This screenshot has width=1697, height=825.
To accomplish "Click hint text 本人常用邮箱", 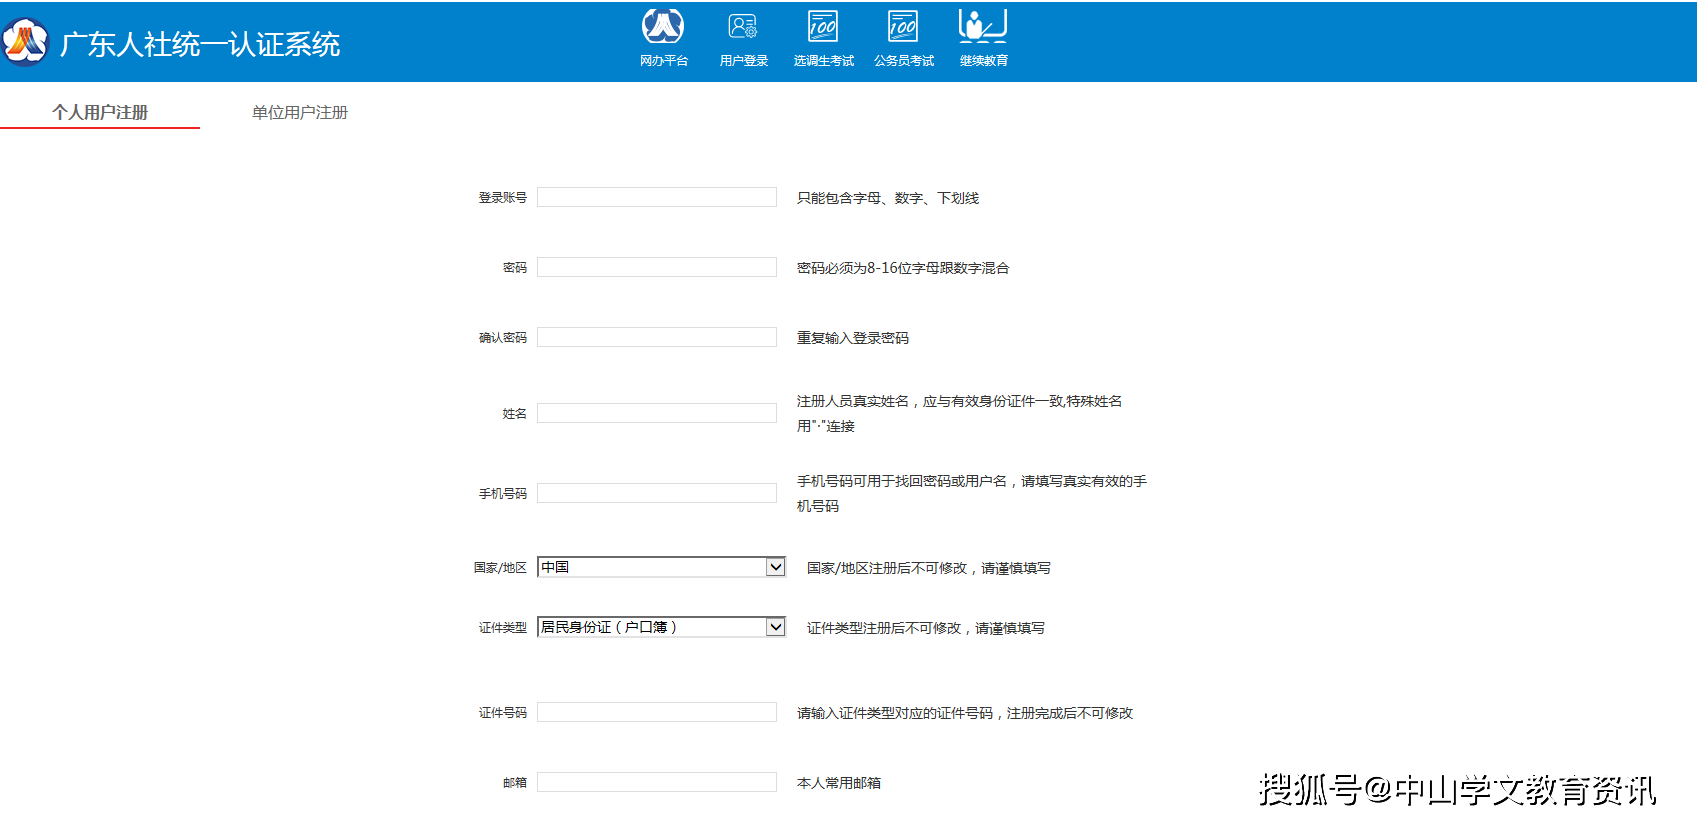I will pyautogui.click(x=839, y=783).
